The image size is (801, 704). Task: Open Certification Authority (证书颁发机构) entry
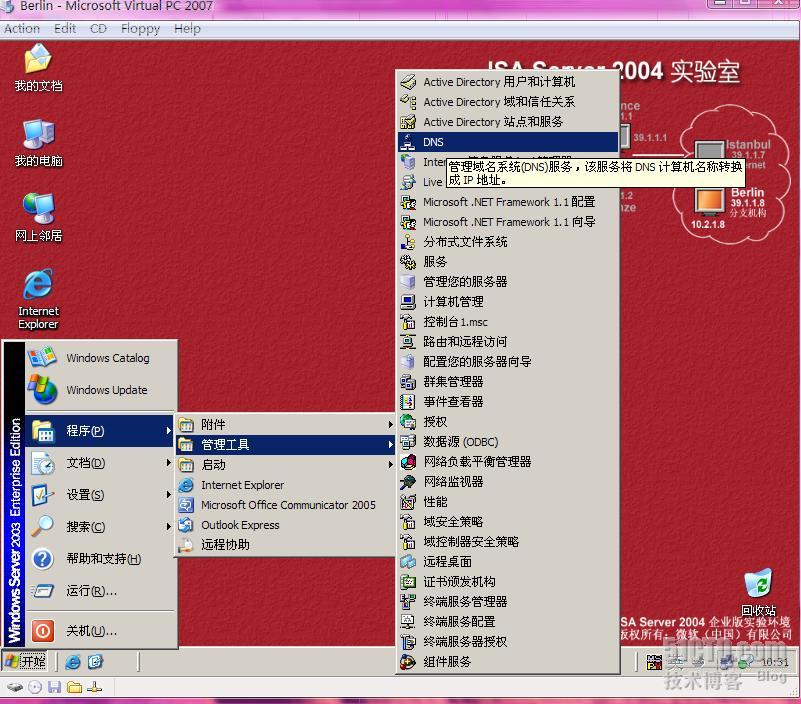[508, 581]
